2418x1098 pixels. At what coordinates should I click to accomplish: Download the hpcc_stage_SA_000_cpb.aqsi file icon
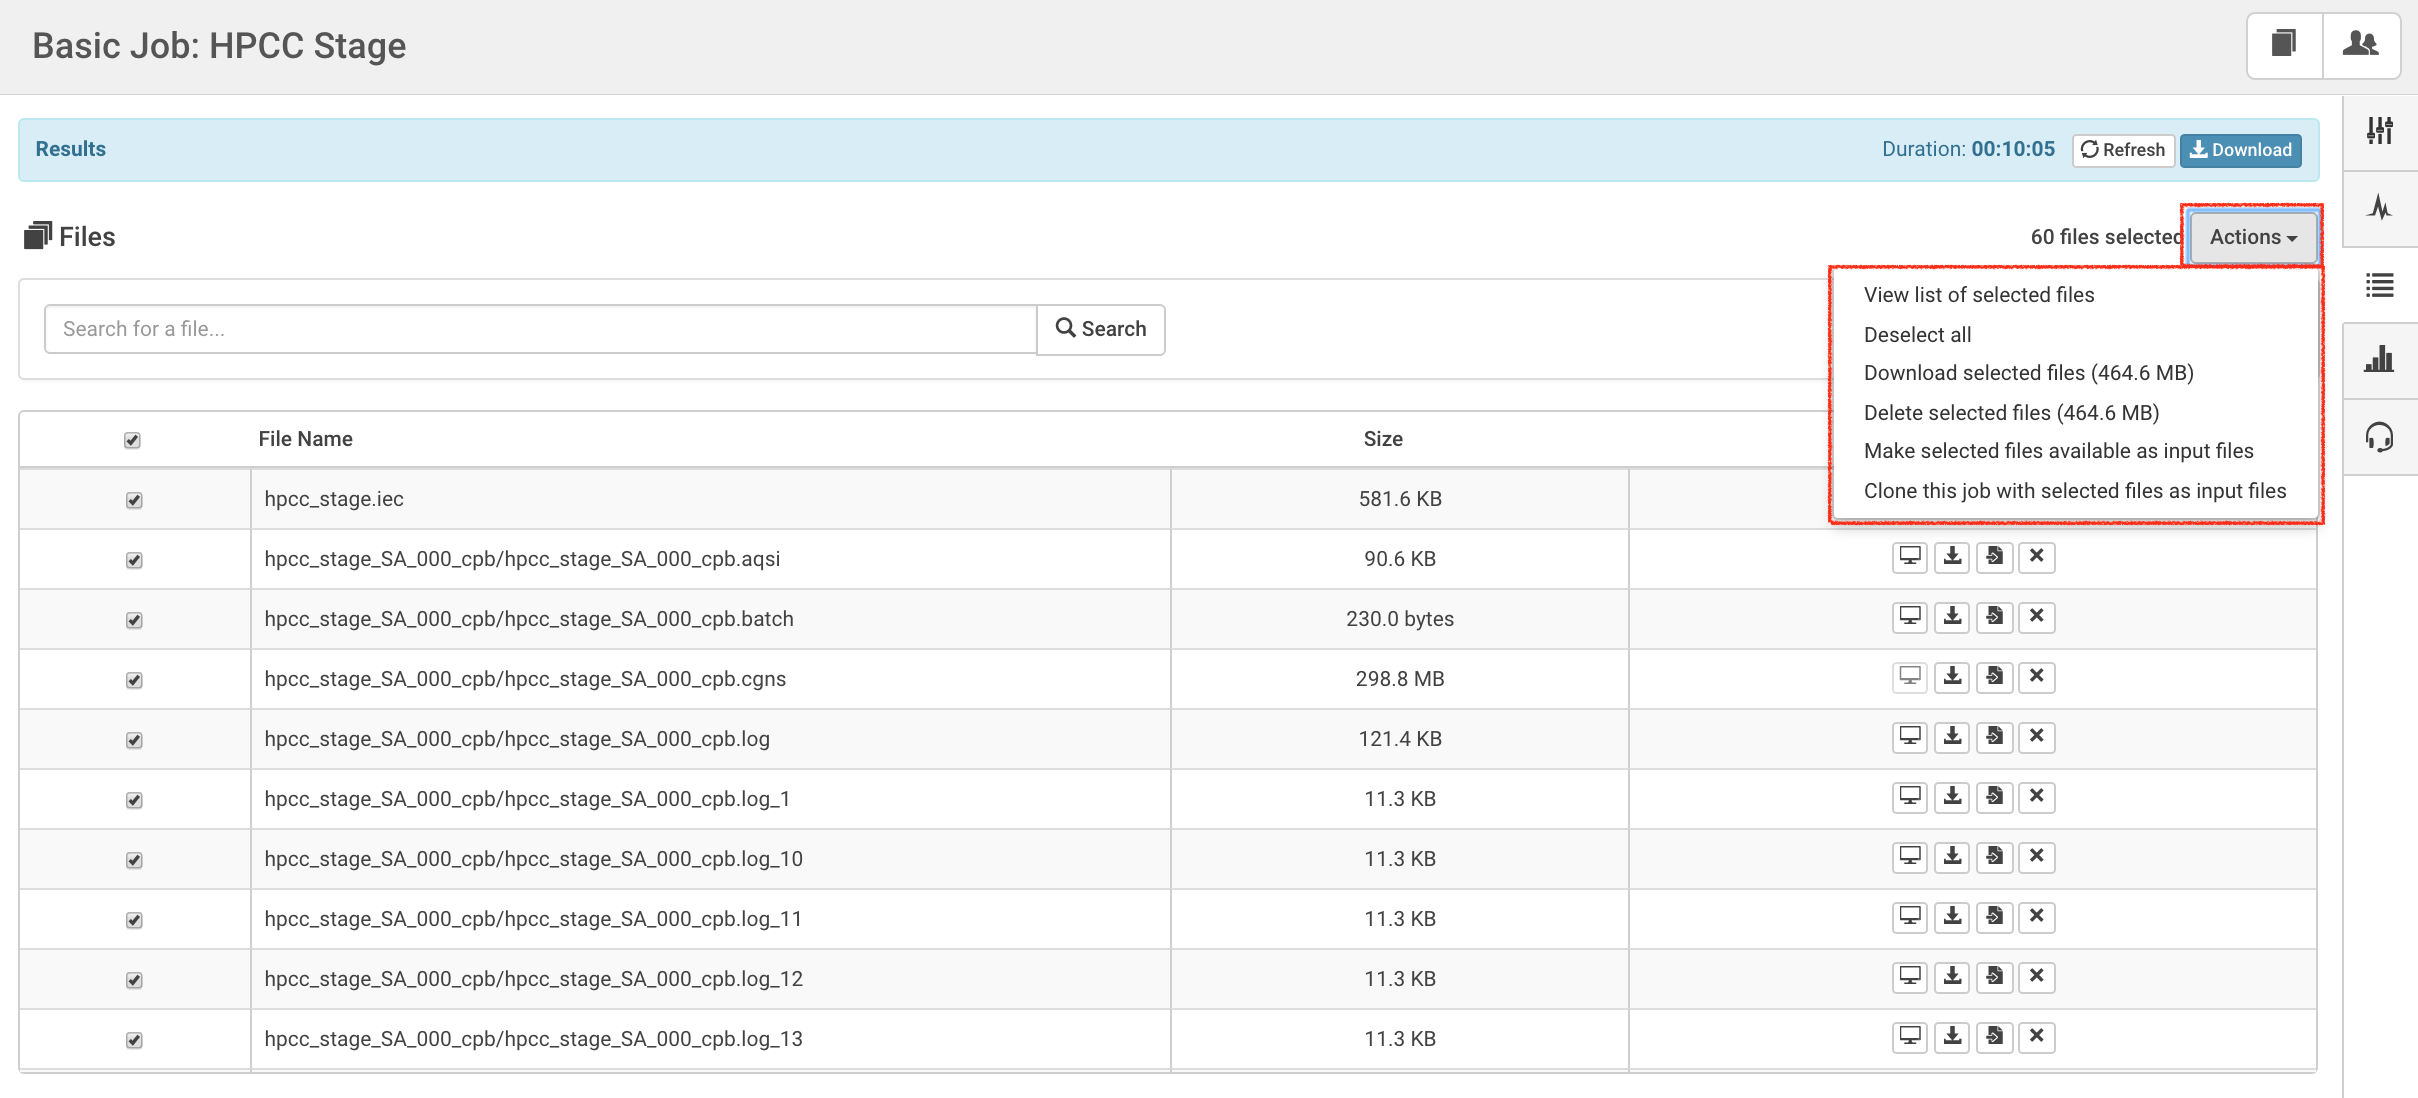(1952, 557)
